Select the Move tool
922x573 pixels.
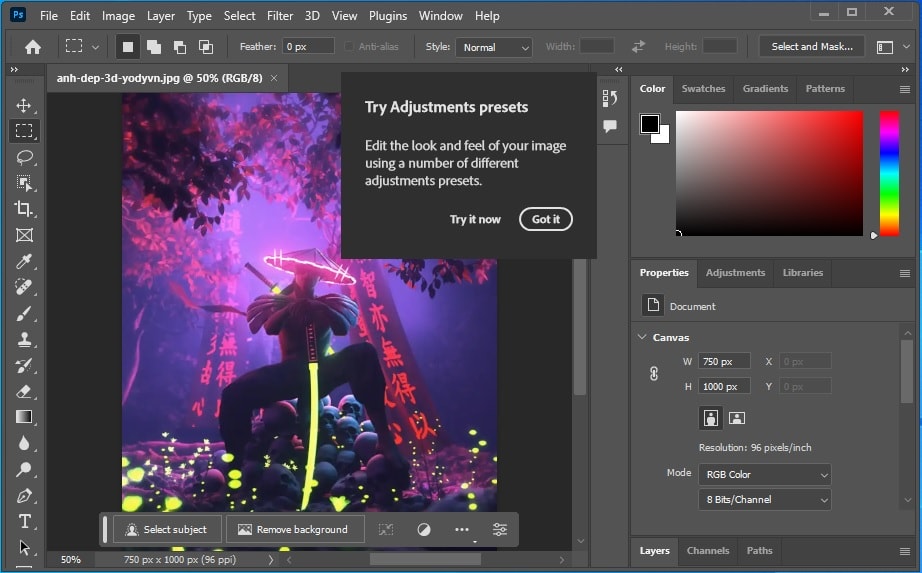(24, 105)
